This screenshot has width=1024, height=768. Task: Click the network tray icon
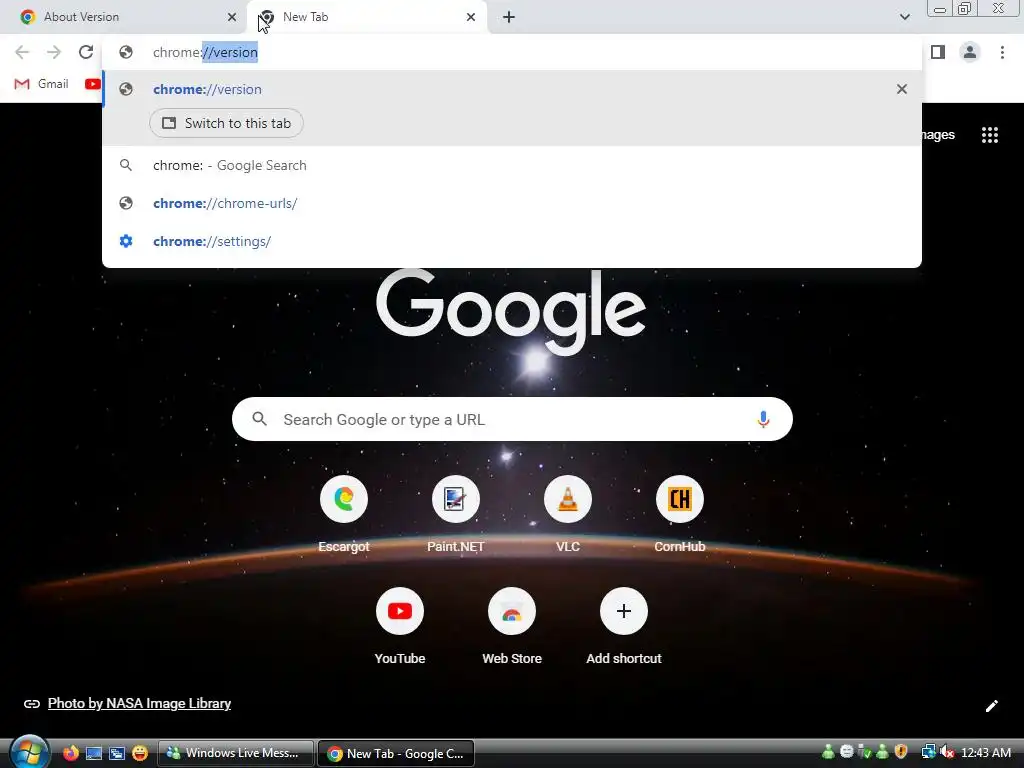pyautogui.click(x=928, y=752)
